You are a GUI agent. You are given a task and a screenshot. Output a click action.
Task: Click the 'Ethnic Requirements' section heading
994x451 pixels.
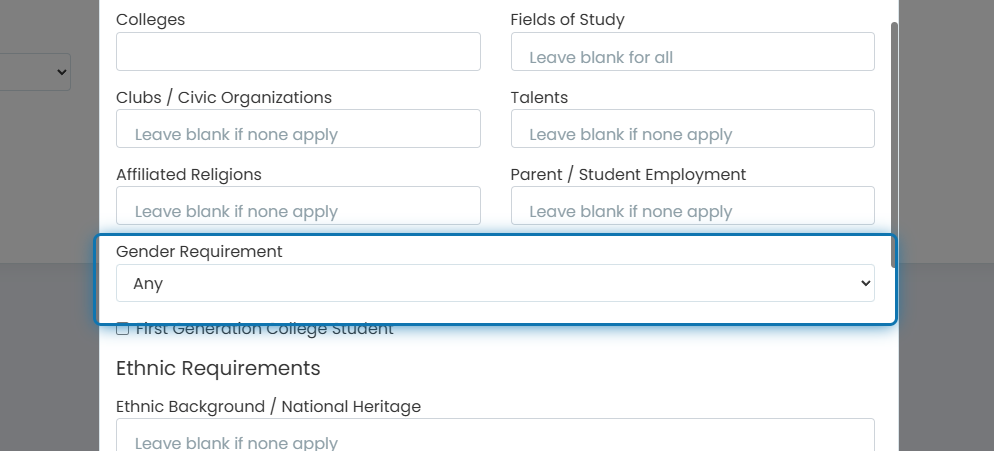tap(218, 368)
